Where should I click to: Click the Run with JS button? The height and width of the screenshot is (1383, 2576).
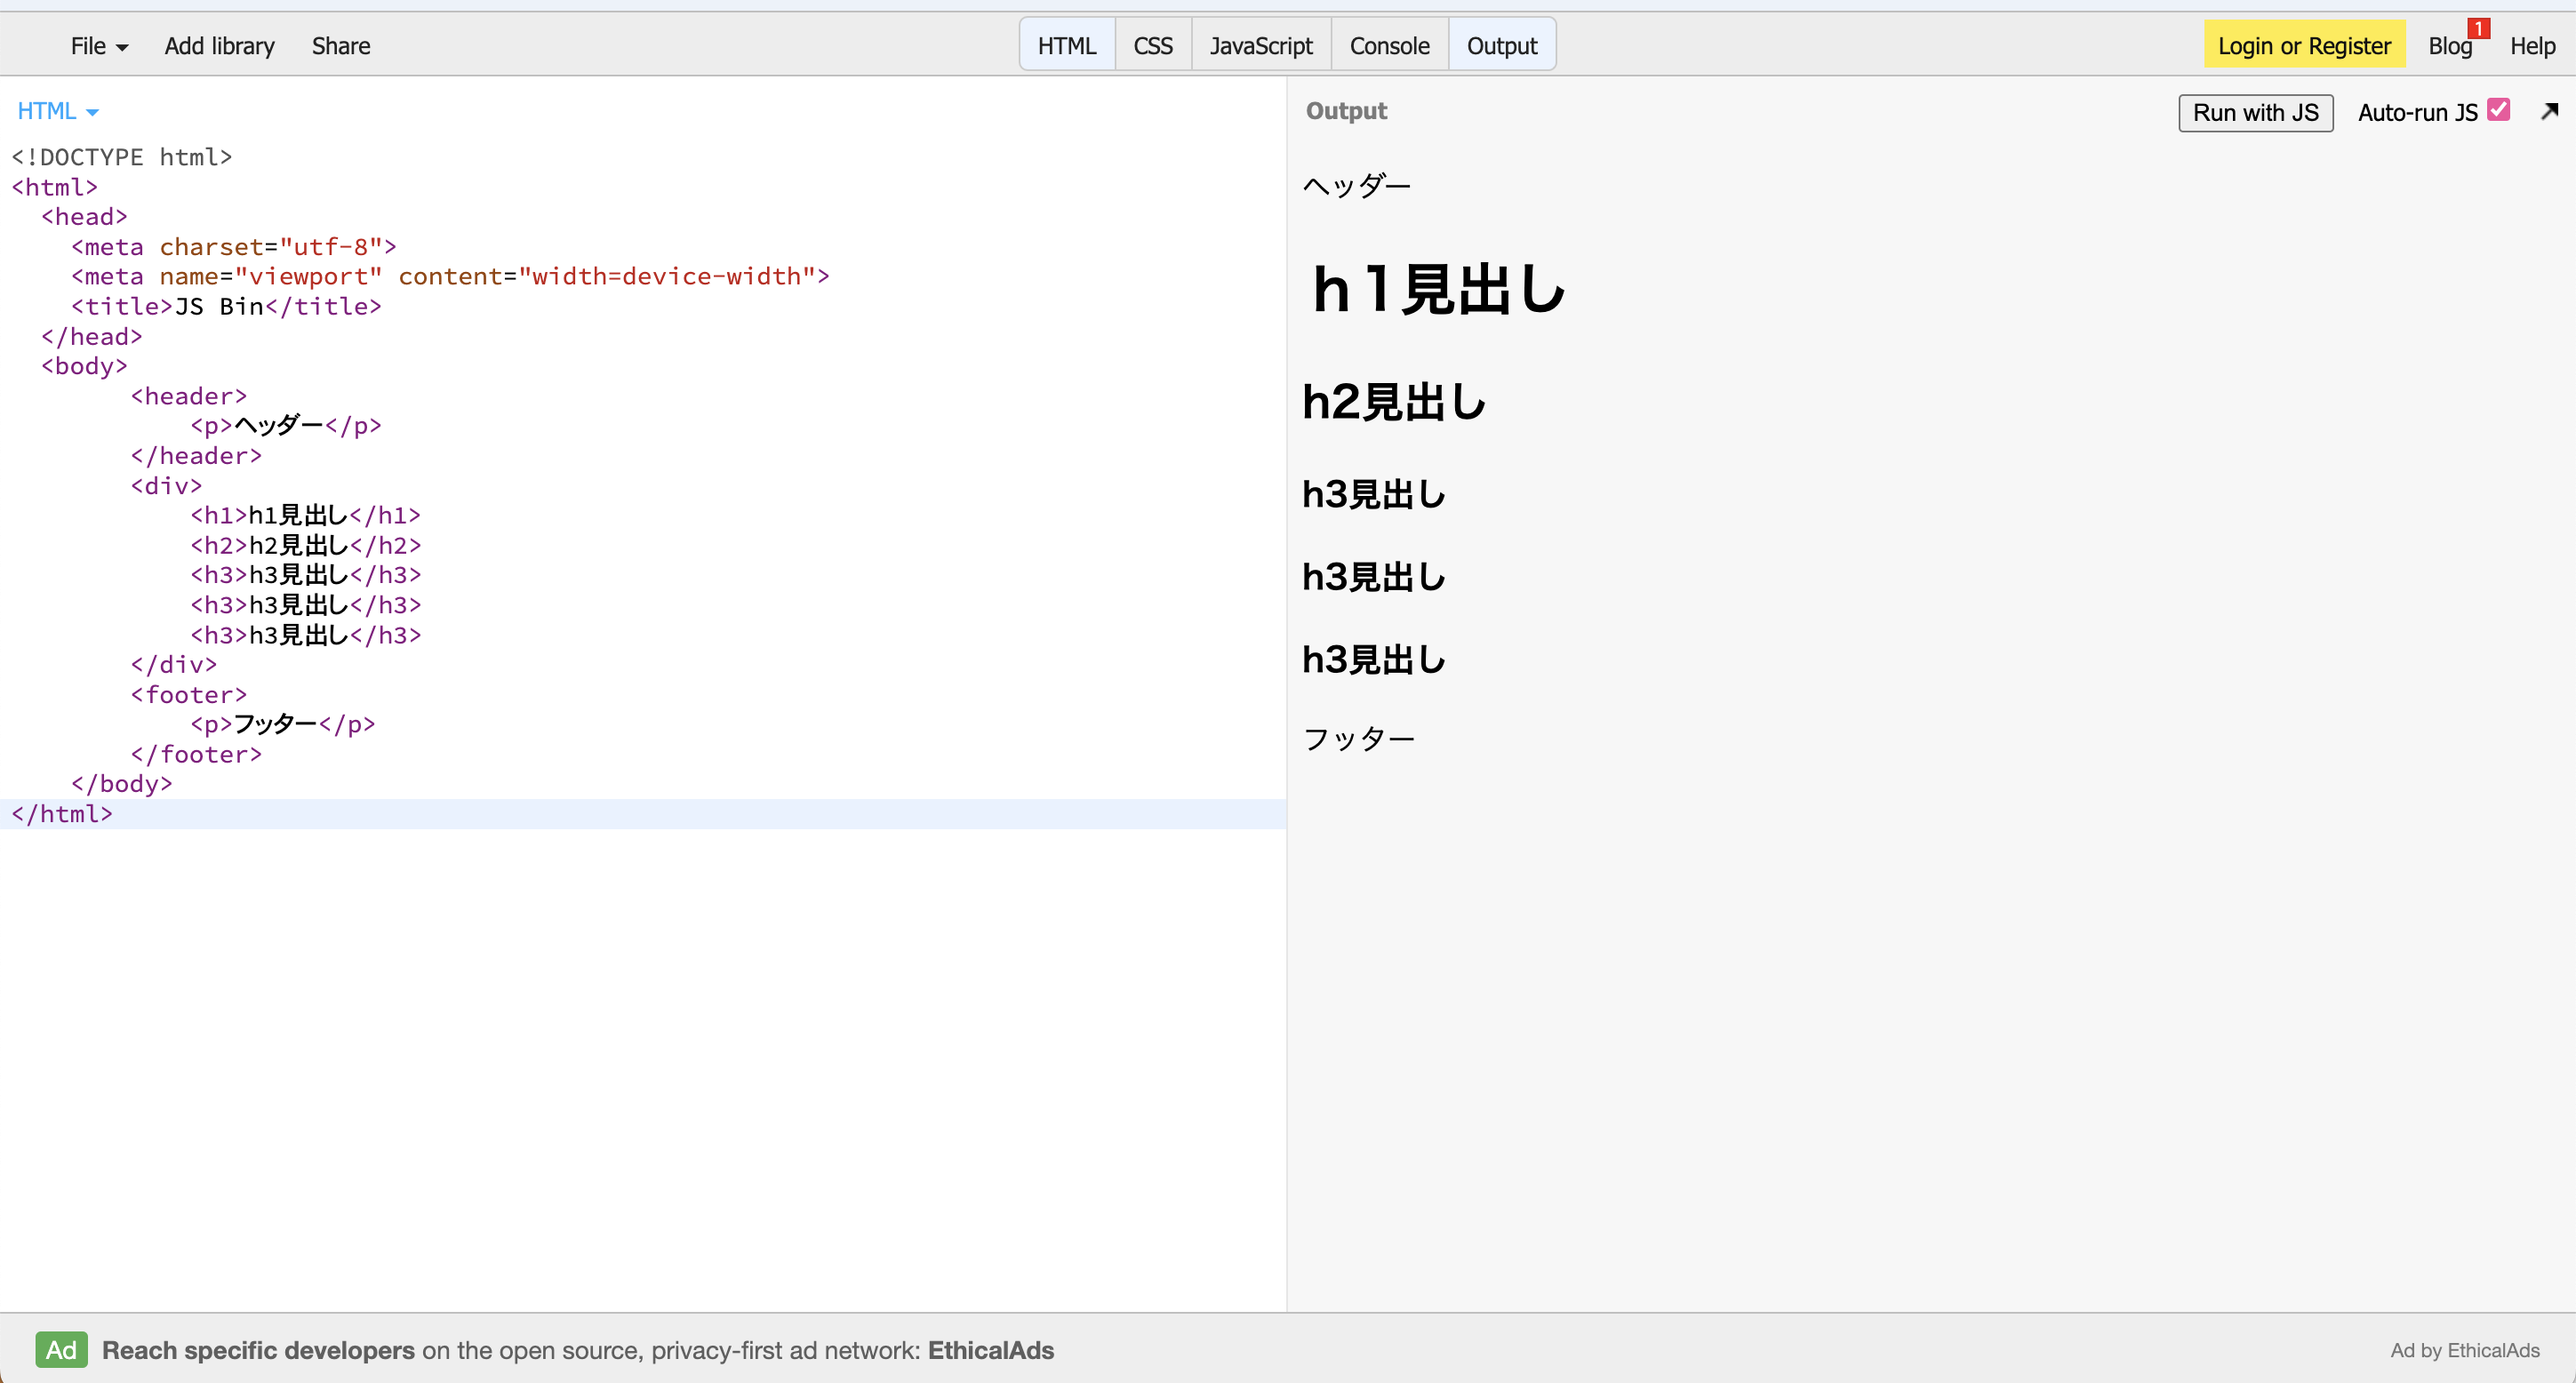point(2255,113)
